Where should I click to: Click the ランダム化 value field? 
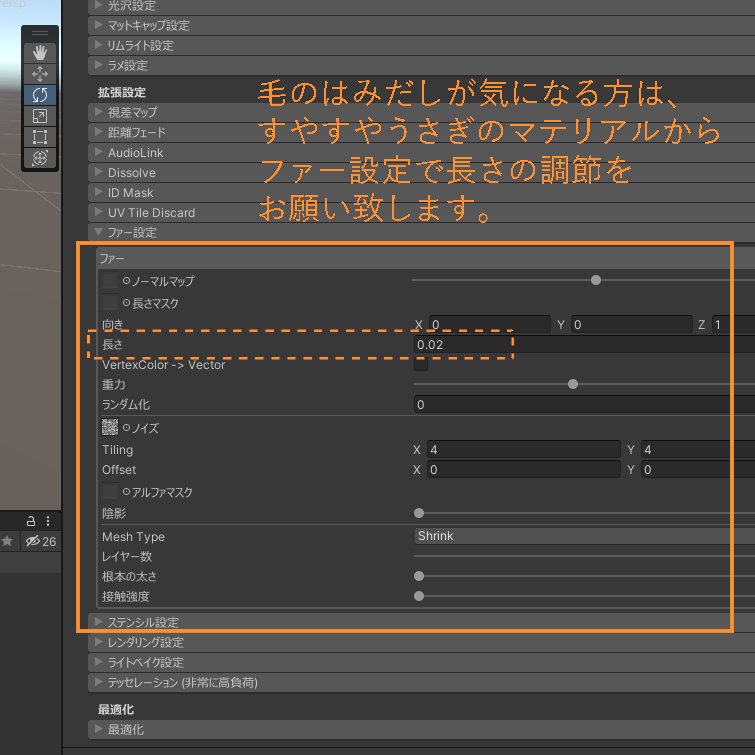tap(585, 404)
